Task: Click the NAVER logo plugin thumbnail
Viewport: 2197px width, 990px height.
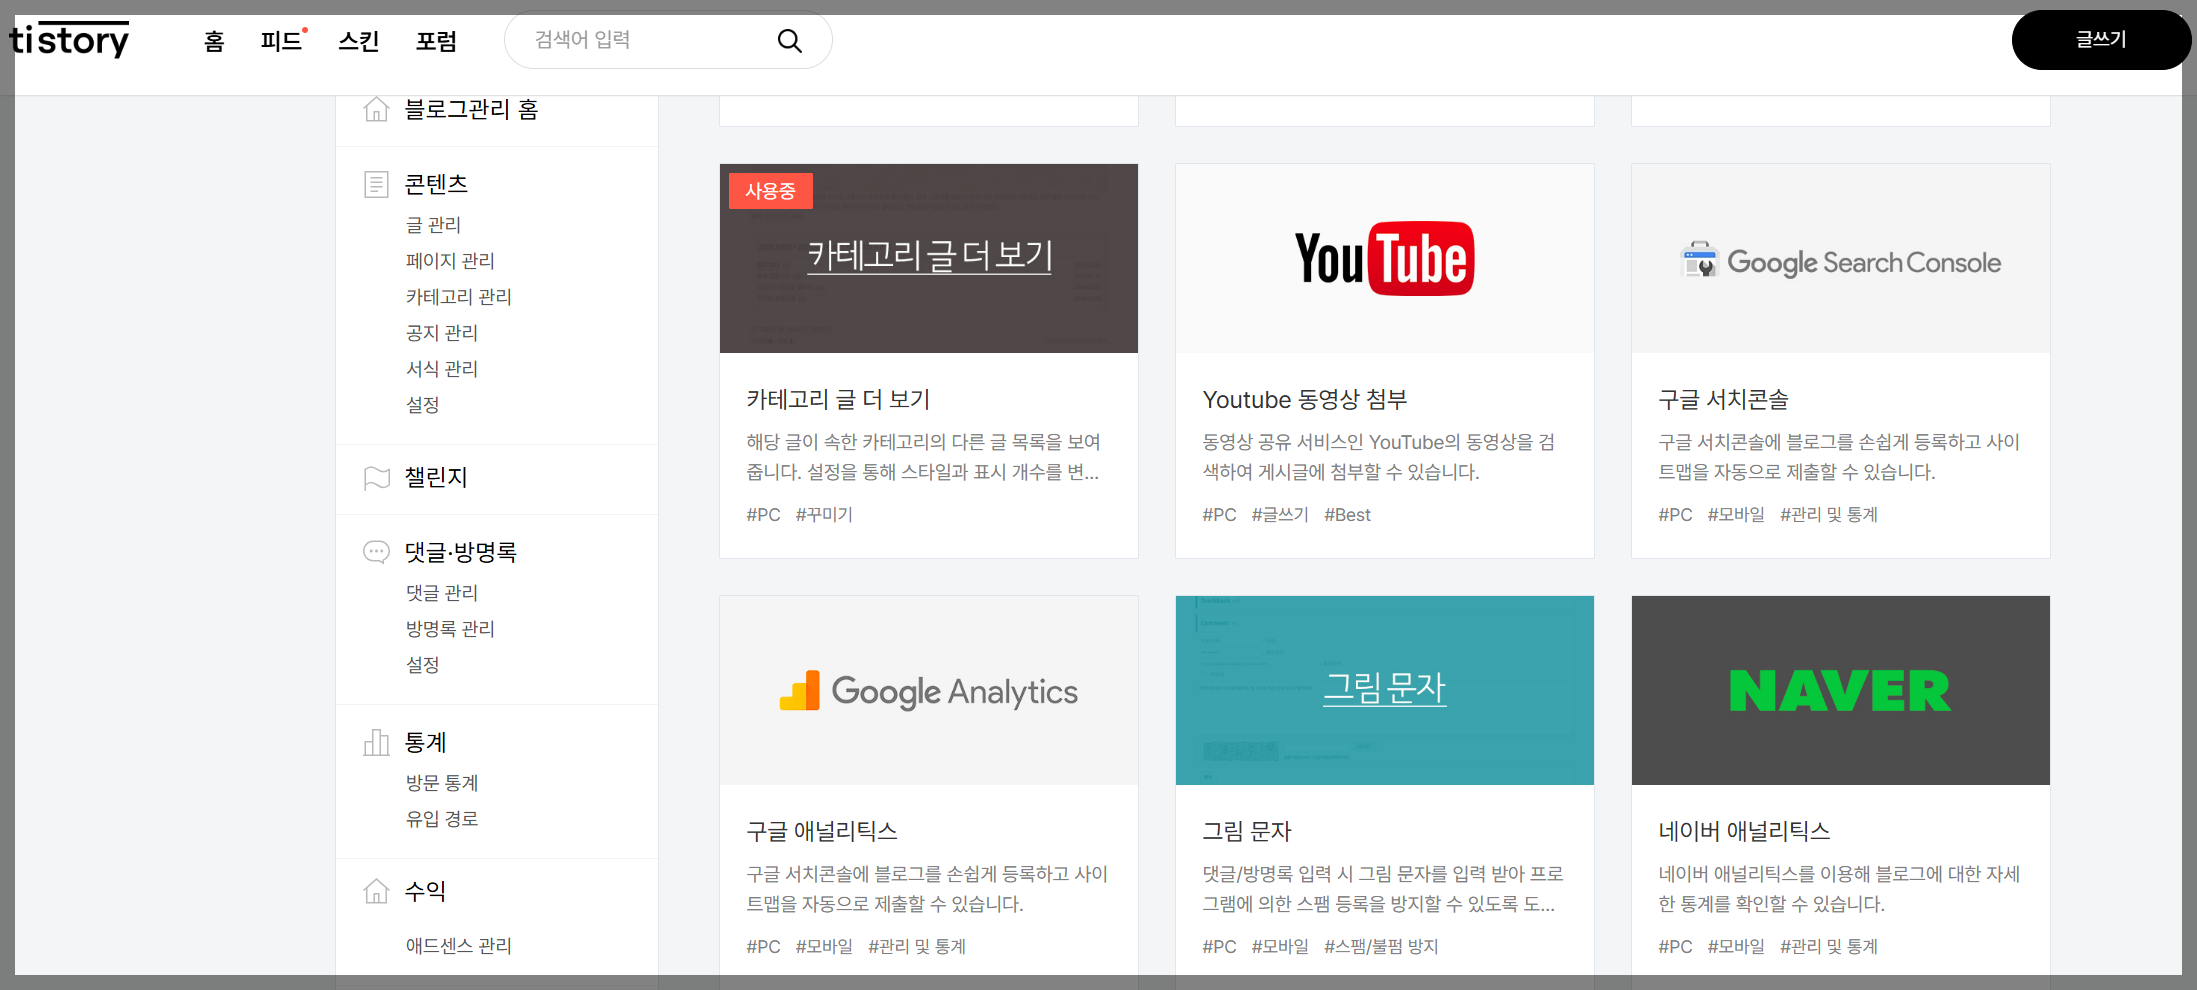Action: (x=1841, y=690)
